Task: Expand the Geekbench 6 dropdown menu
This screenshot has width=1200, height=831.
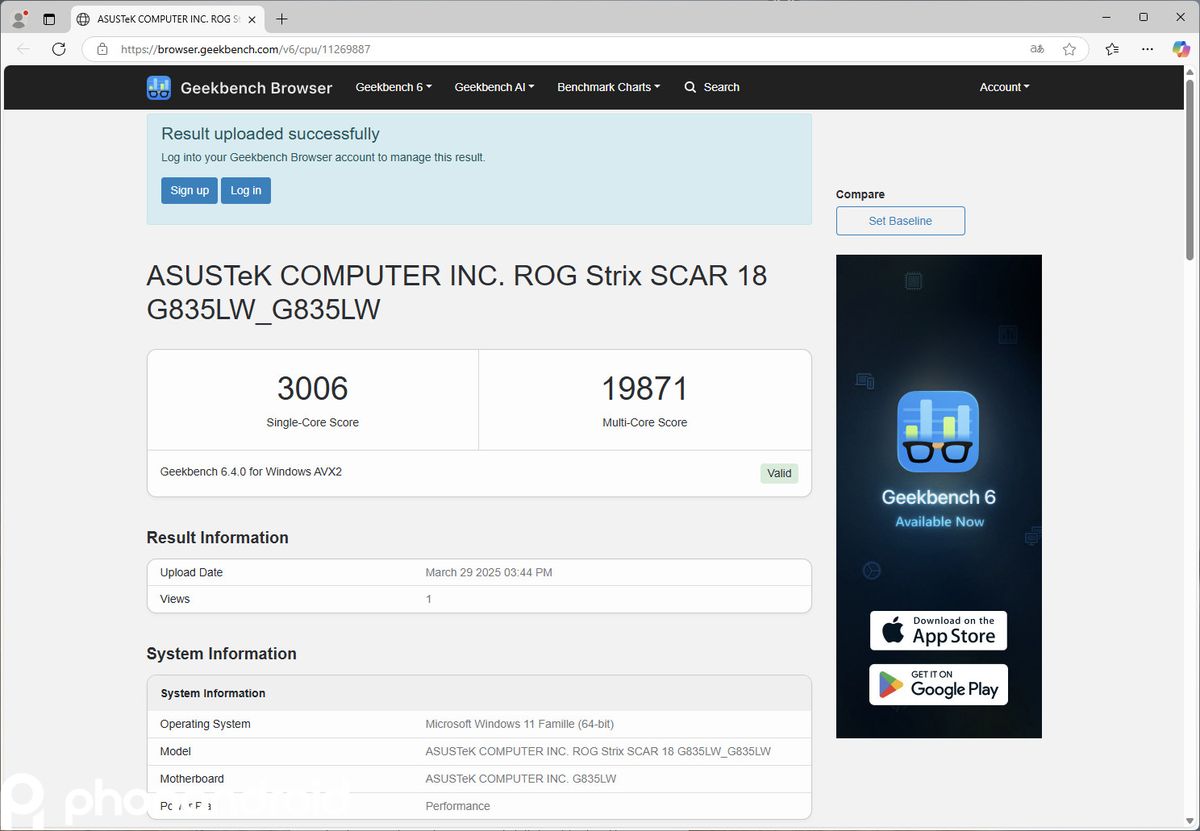Action: tap(393, 87)
